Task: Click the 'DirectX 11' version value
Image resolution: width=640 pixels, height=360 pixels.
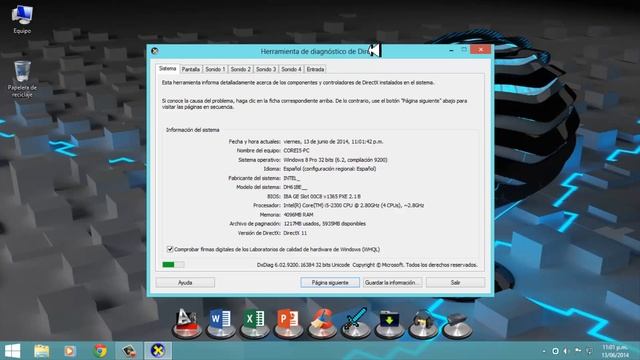Action: pos(295,233)
